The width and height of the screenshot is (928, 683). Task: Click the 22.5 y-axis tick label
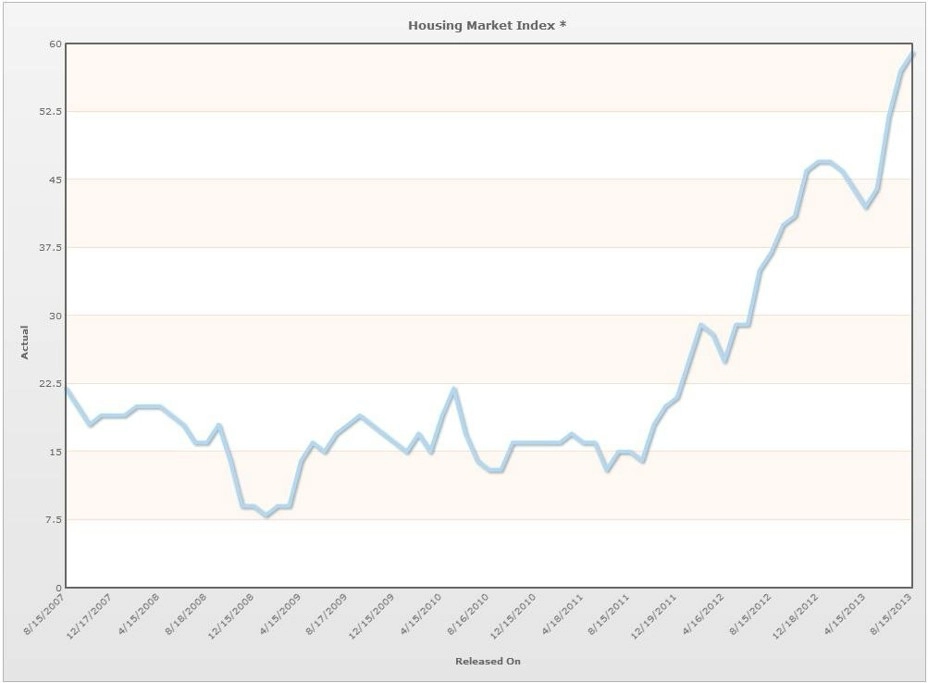tap(51, 384)
